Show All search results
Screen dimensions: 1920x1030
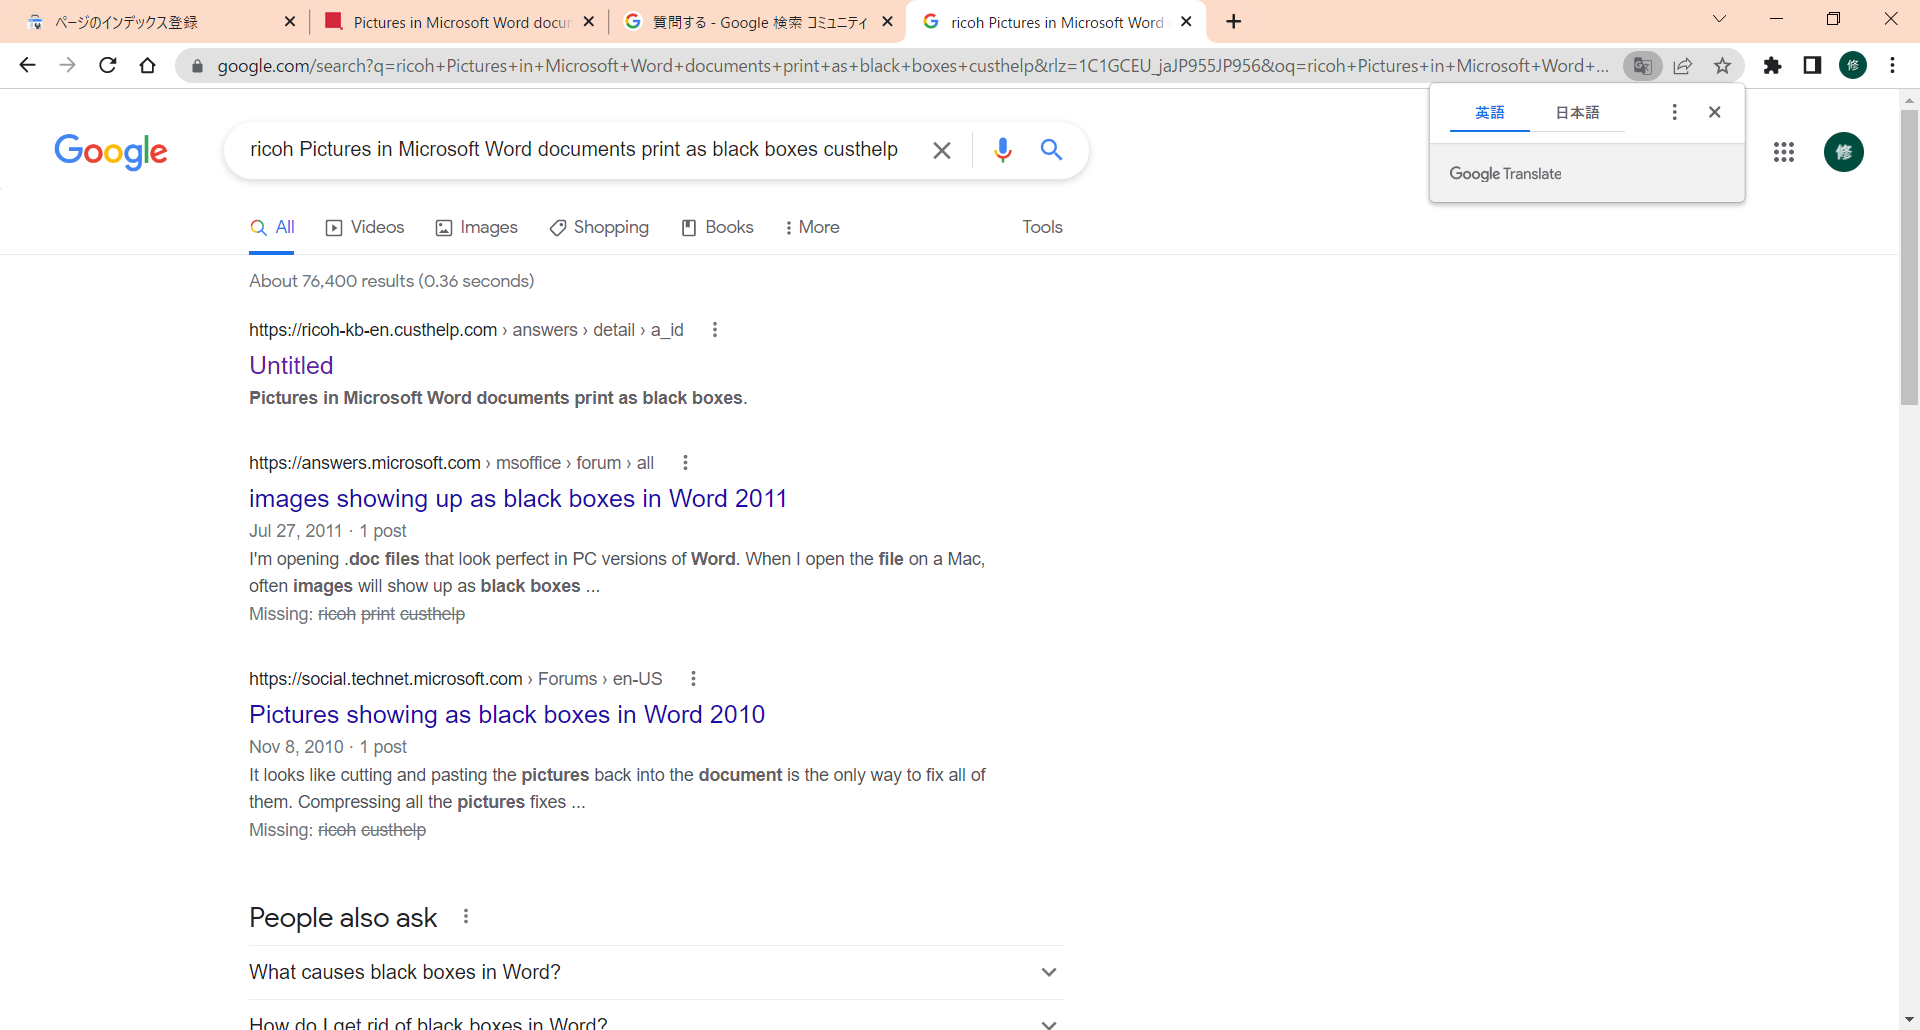pos(272,227)
